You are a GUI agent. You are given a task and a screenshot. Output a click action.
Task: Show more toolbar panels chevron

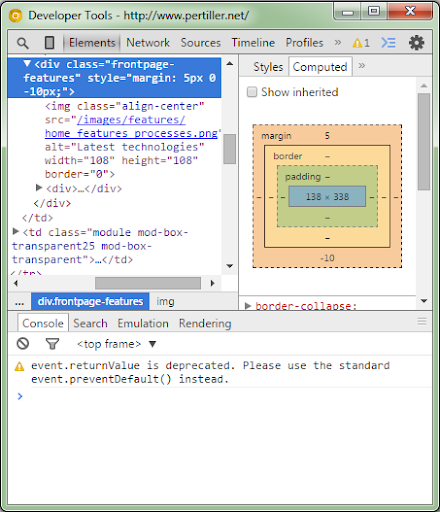tap(338, 42)
